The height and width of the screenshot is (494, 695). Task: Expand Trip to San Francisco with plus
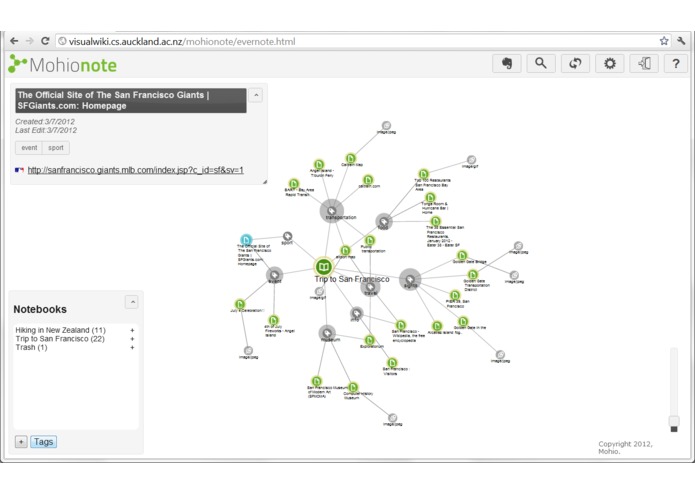(132, 339)
